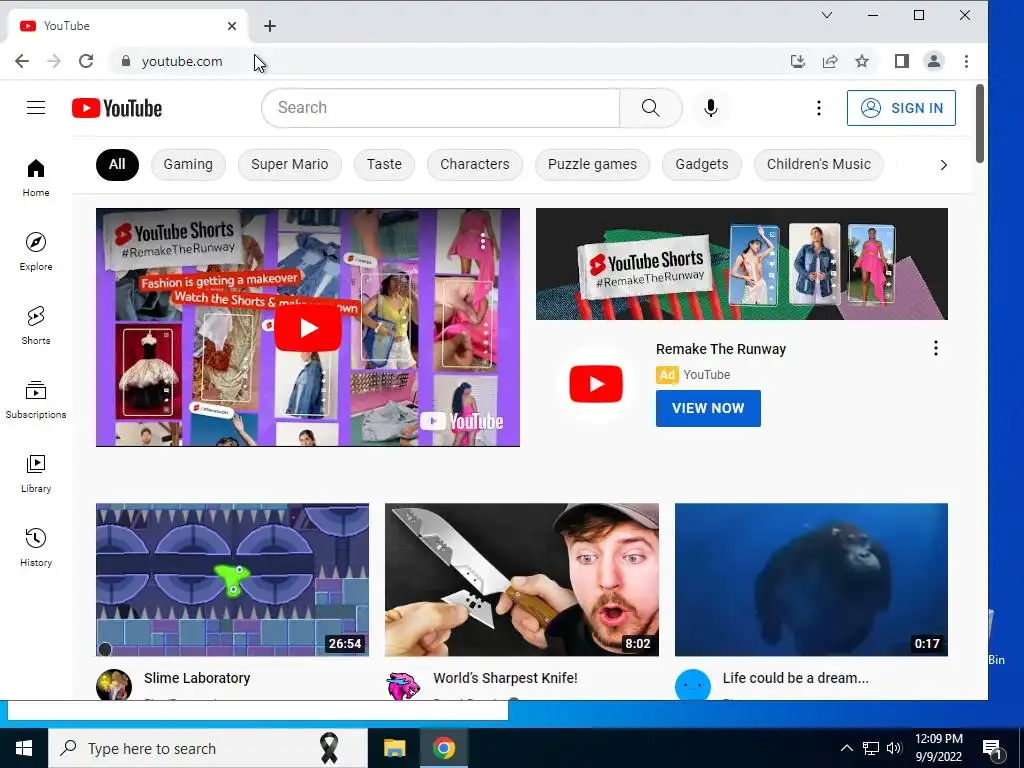
Task: Click the taskbar clock showing 12:09 PM
Action: tap(938, 748)
